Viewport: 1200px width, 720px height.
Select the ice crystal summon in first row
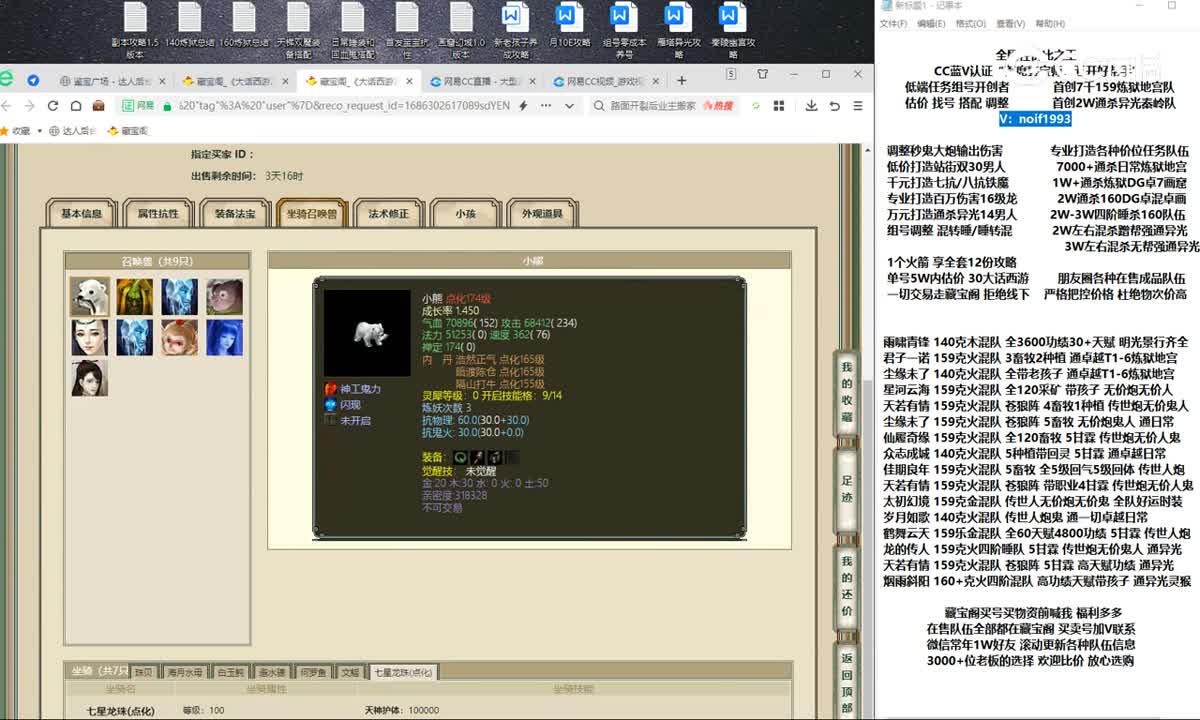coord(180,296)
